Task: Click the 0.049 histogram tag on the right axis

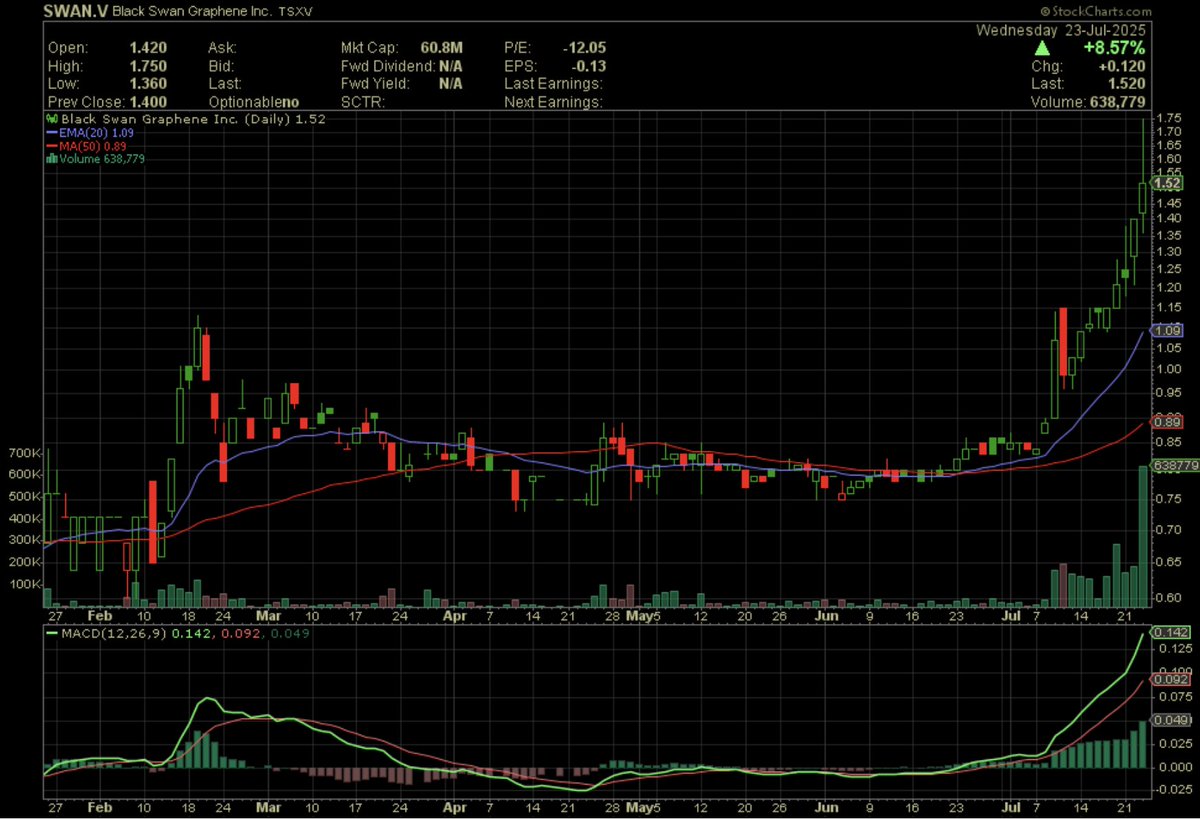Action: (x=1170, y=720)
